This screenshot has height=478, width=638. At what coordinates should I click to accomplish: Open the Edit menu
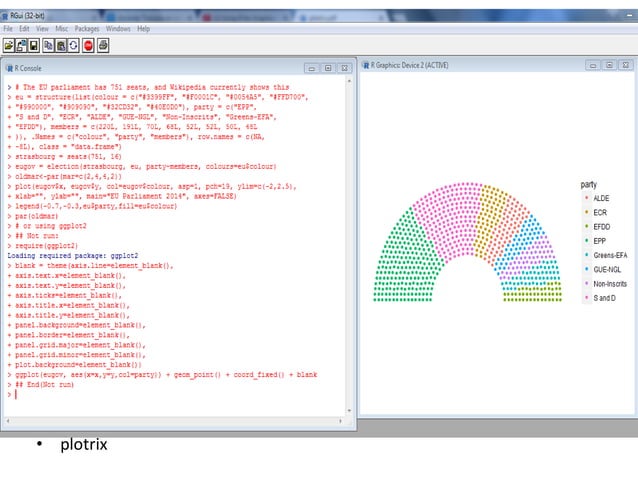[25, 29]
